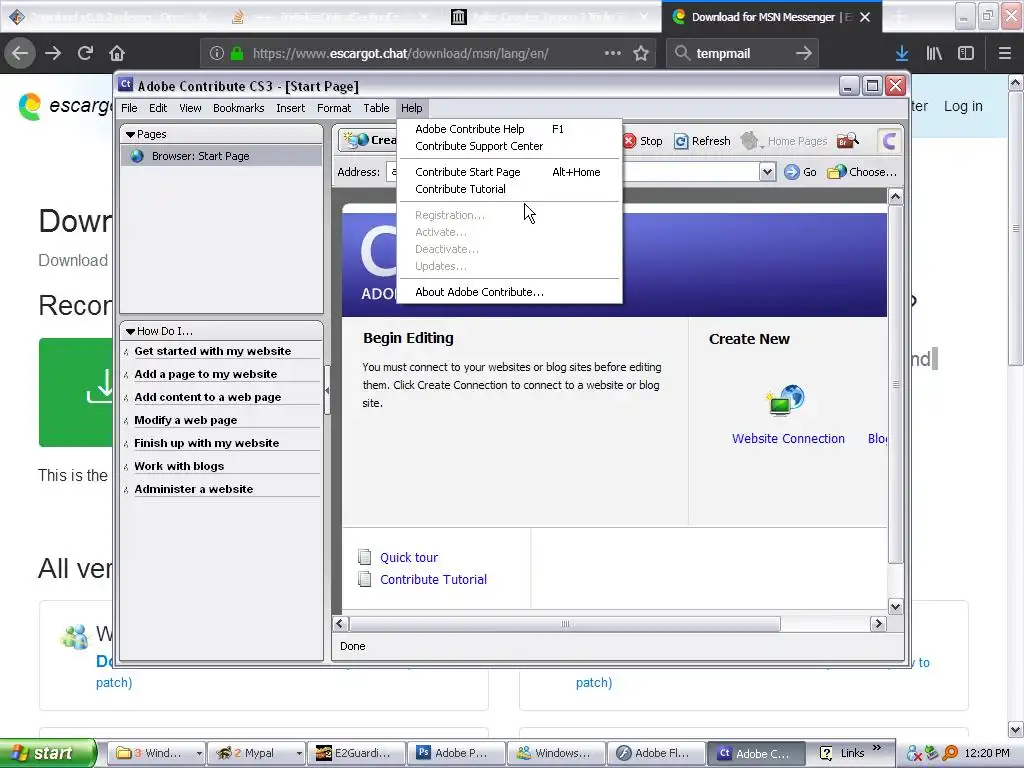Click the Website Connection icon
Viewport: 1024px width, 768px height.
tap(786, 400)
